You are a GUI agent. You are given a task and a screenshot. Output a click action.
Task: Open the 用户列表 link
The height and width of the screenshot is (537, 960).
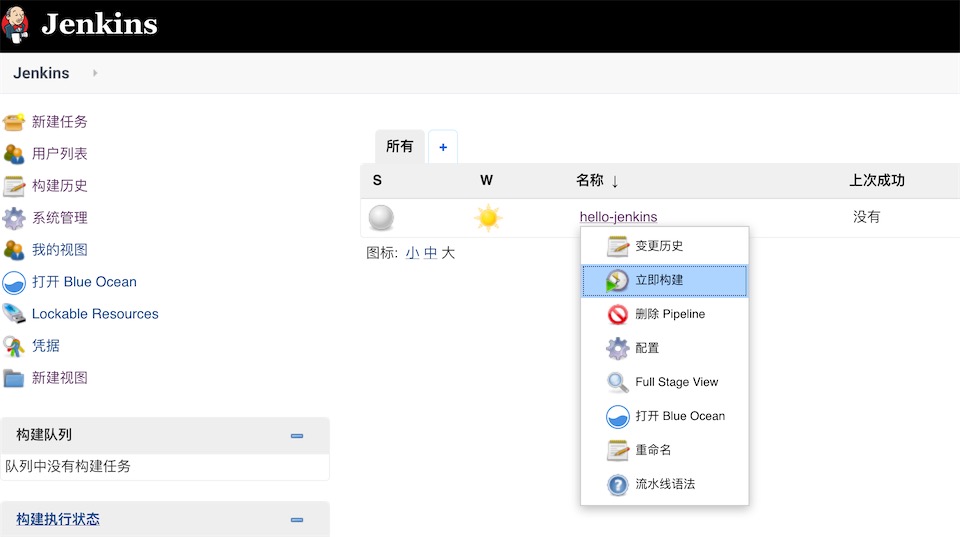point(59,154)
